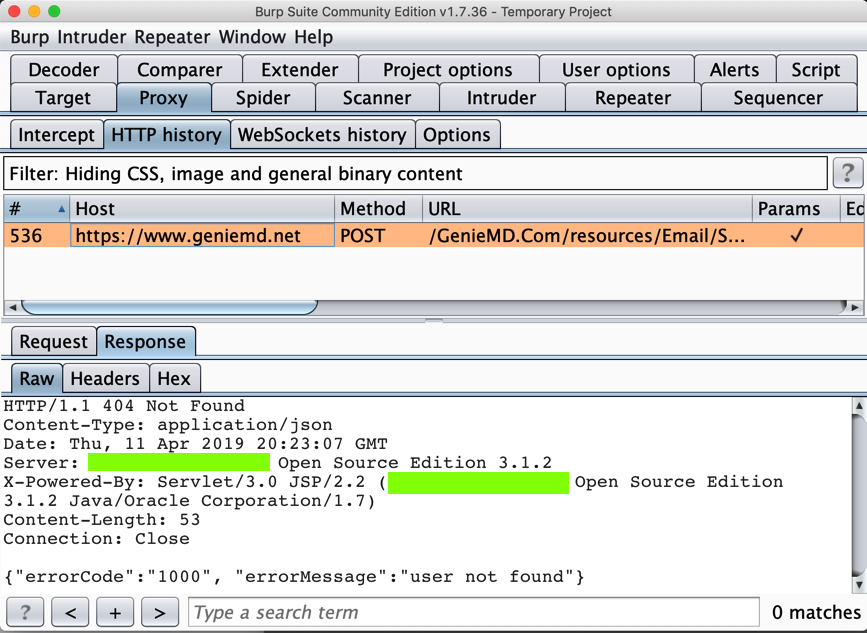Switch to the Repeater tab

pos(632,98)
